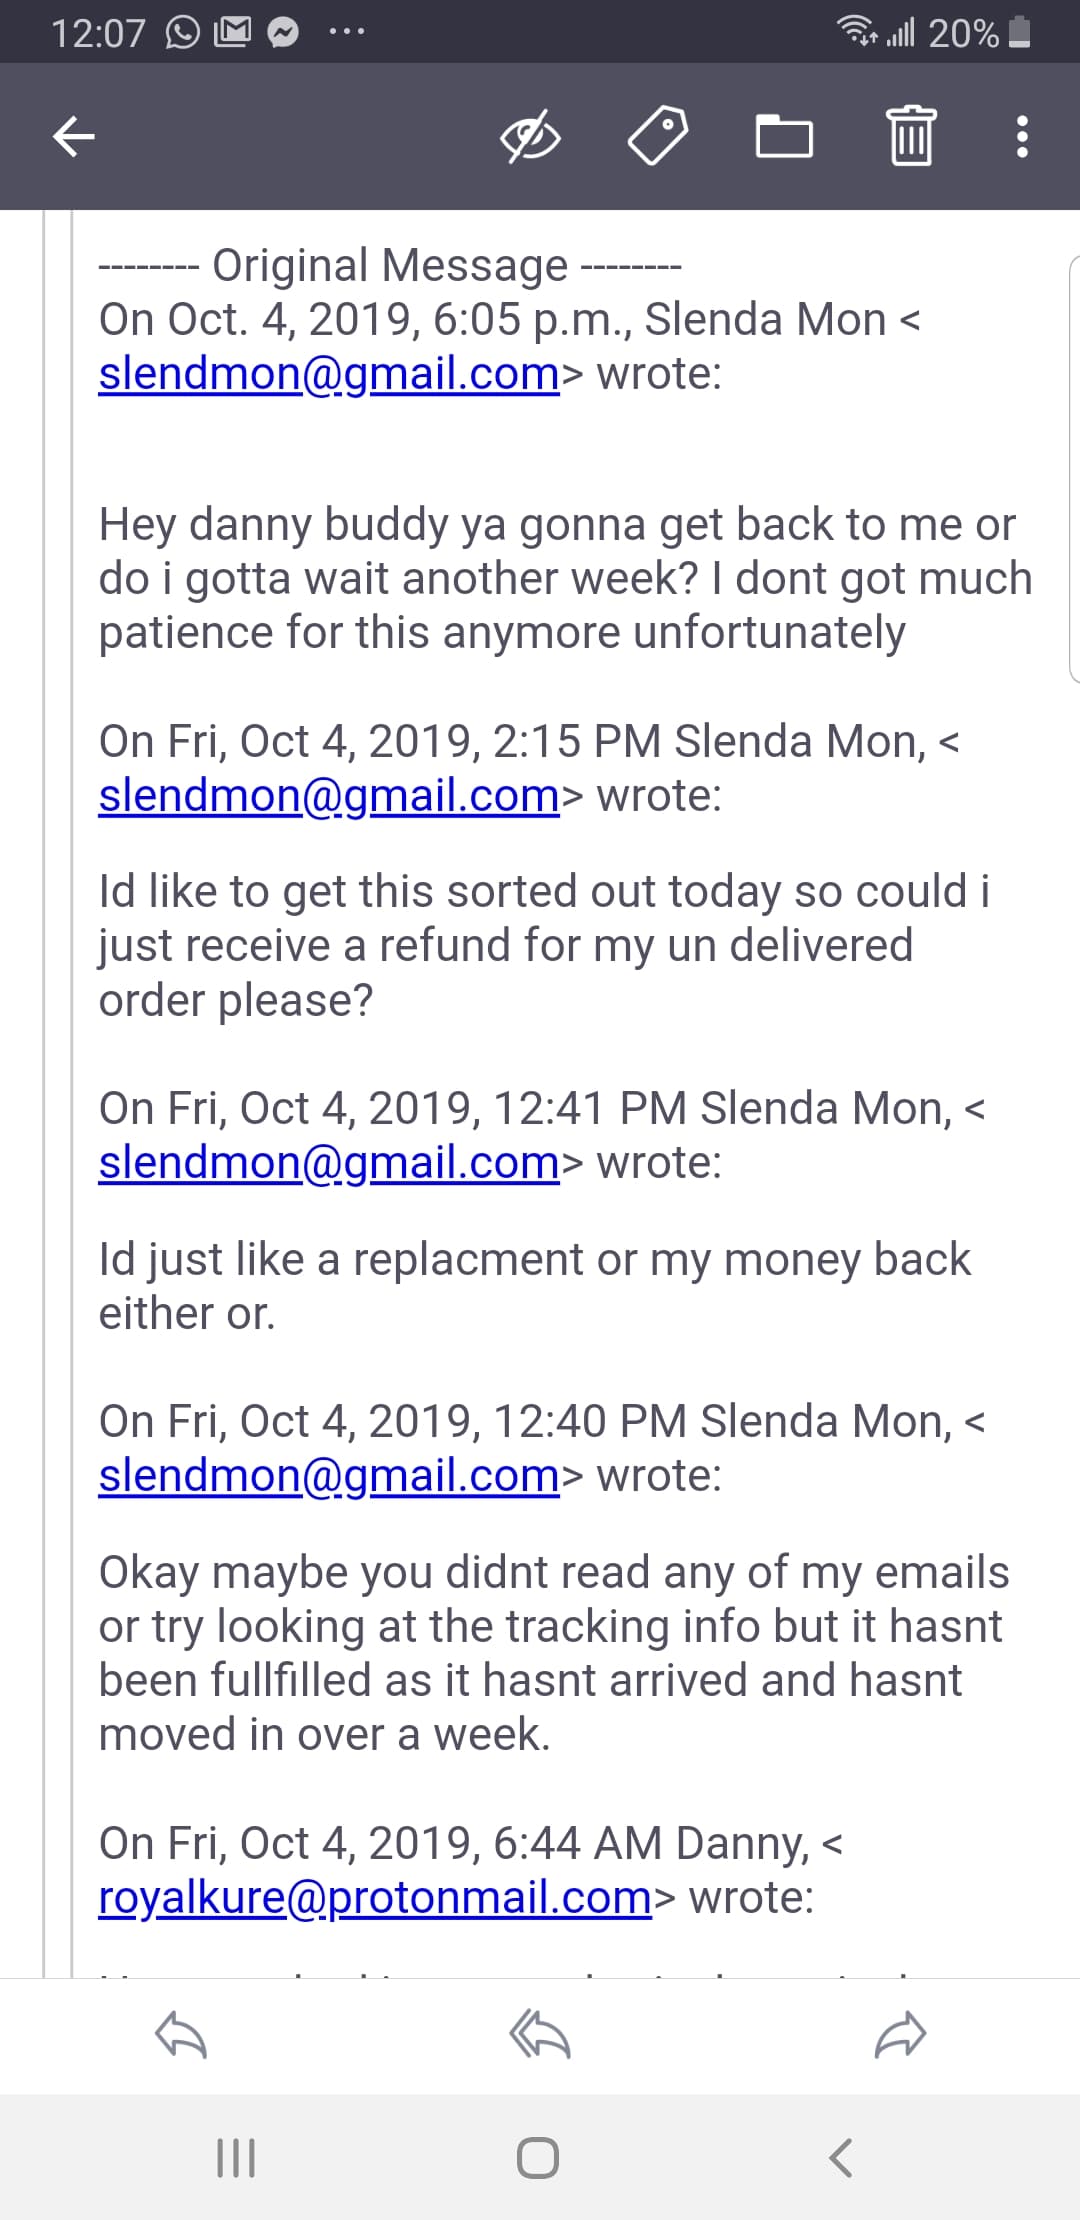Tap the scroll handle on the right edge

coord(1073,470)
